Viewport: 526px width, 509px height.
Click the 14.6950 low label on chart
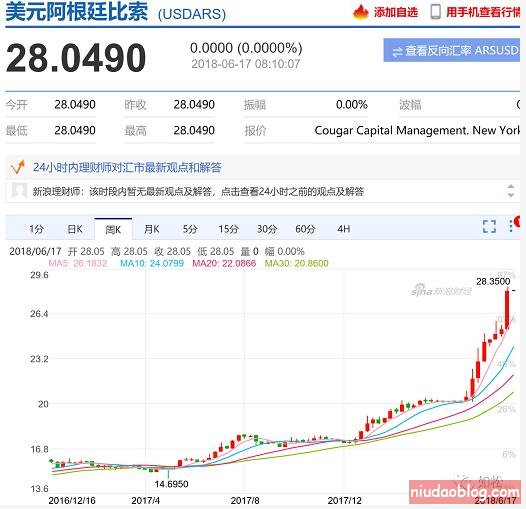pos(171,484)
